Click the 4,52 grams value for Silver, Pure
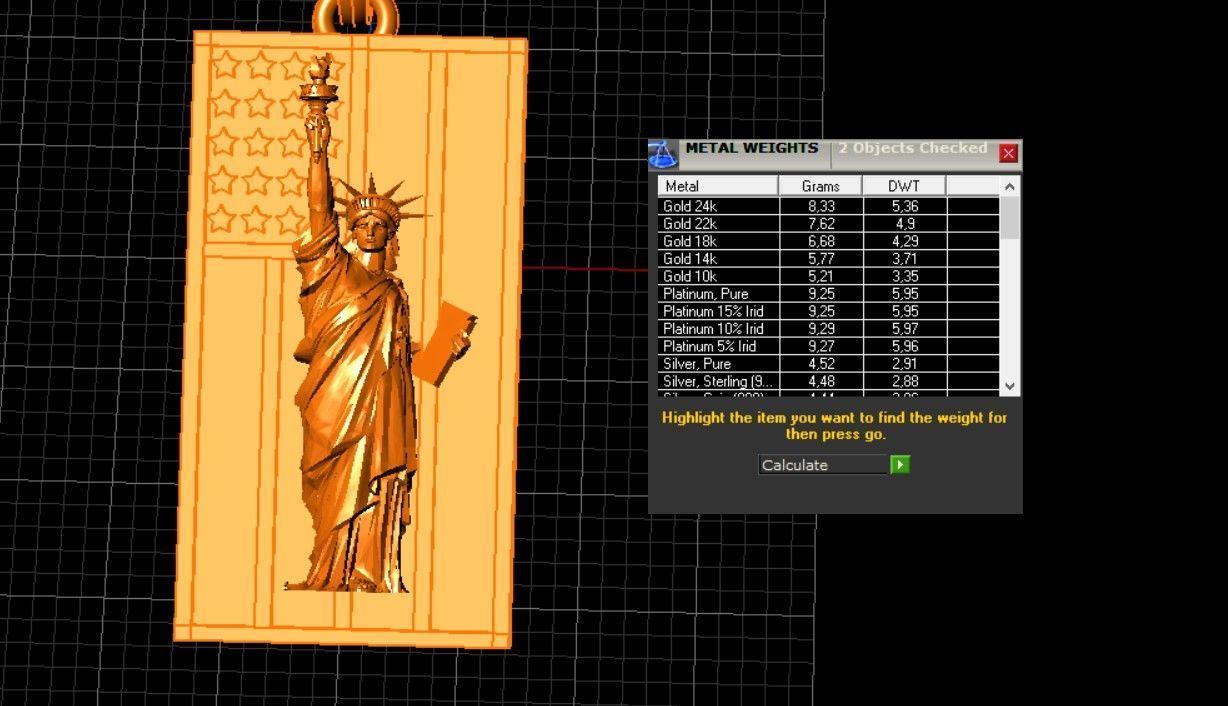The height and width of the screenshot is (706, 1228). pyautogui.click(x=821, y=364)
